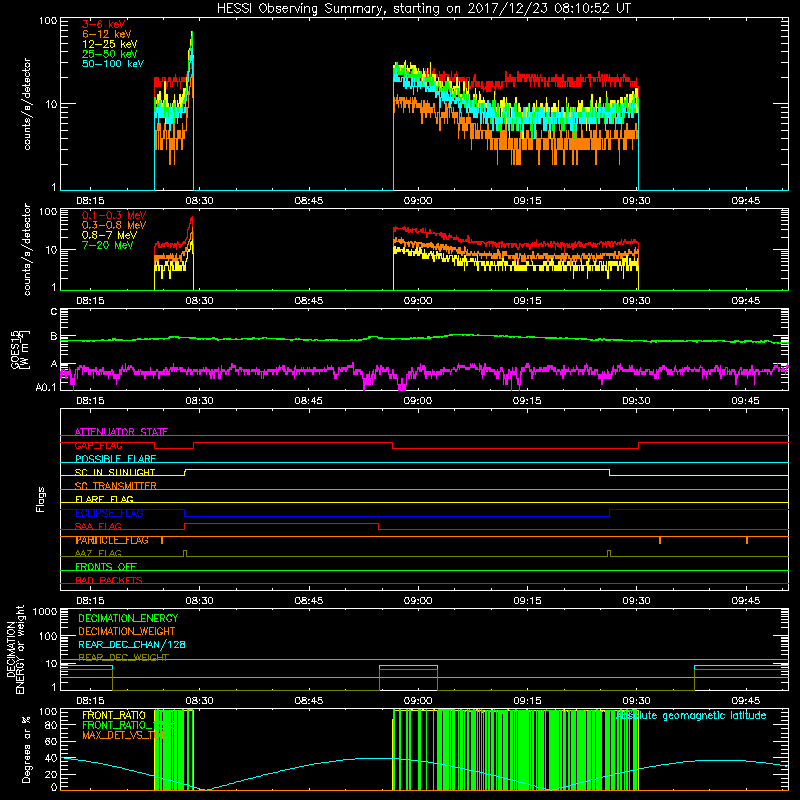This screenshot has width=800, height=800.
Task: Click the BAD_PACKETS flag label
Action: point(109,580)
